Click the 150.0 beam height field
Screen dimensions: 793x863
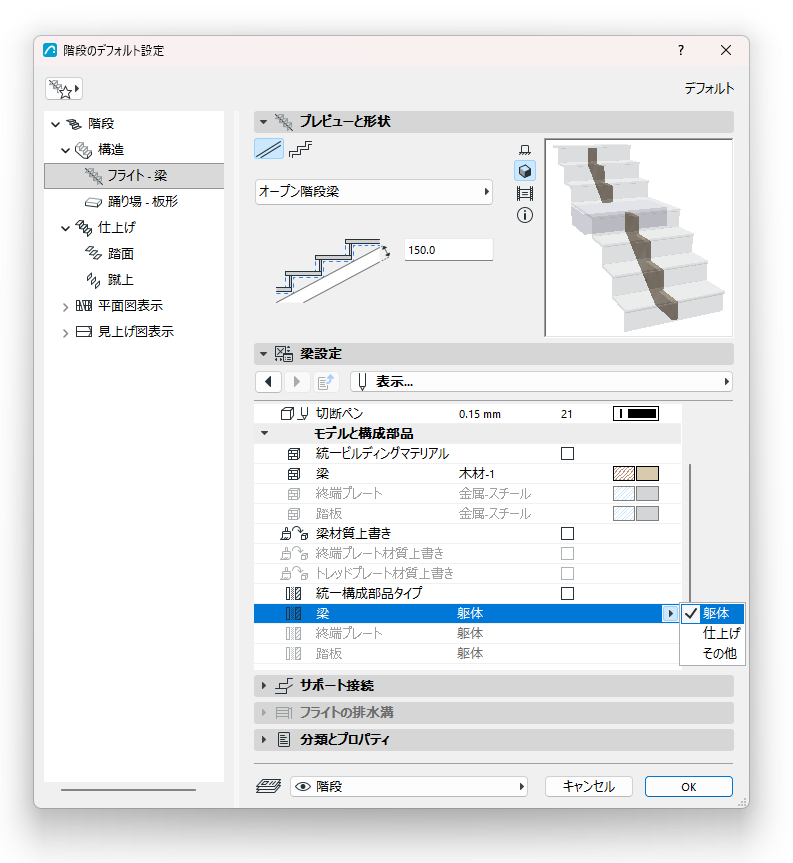[x=449, y=250]
